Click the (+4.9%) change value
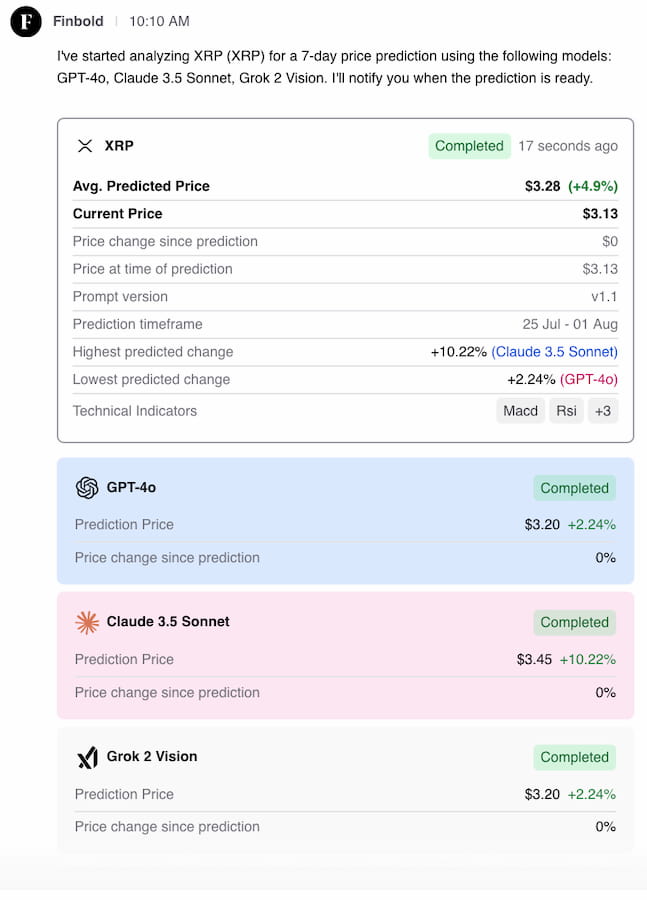 593,186
